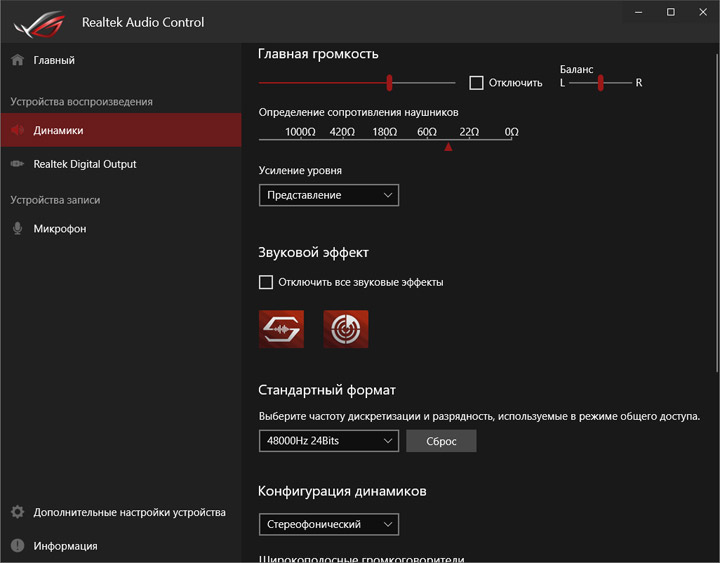Click the main volume slider track right portion

[x=424, y=83]
